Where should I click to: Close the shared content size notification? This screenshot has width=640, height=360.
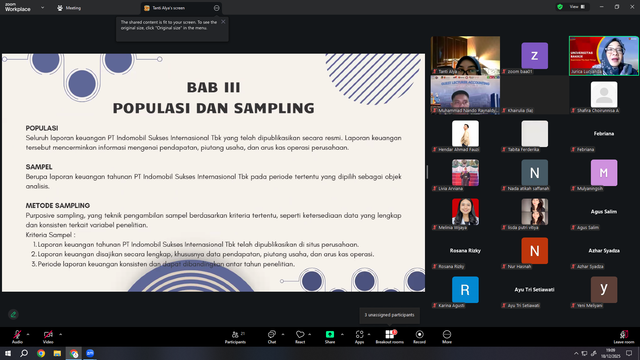[x=223, y=22]
